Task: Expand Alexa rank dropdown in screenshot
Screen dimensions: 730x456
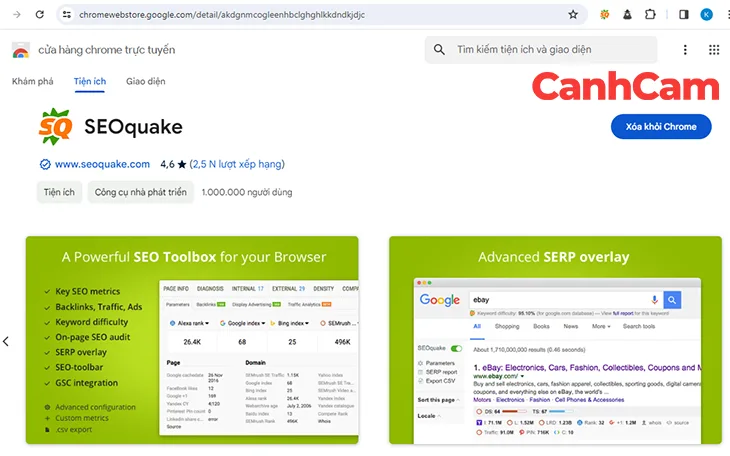Action: pos(190,323)
